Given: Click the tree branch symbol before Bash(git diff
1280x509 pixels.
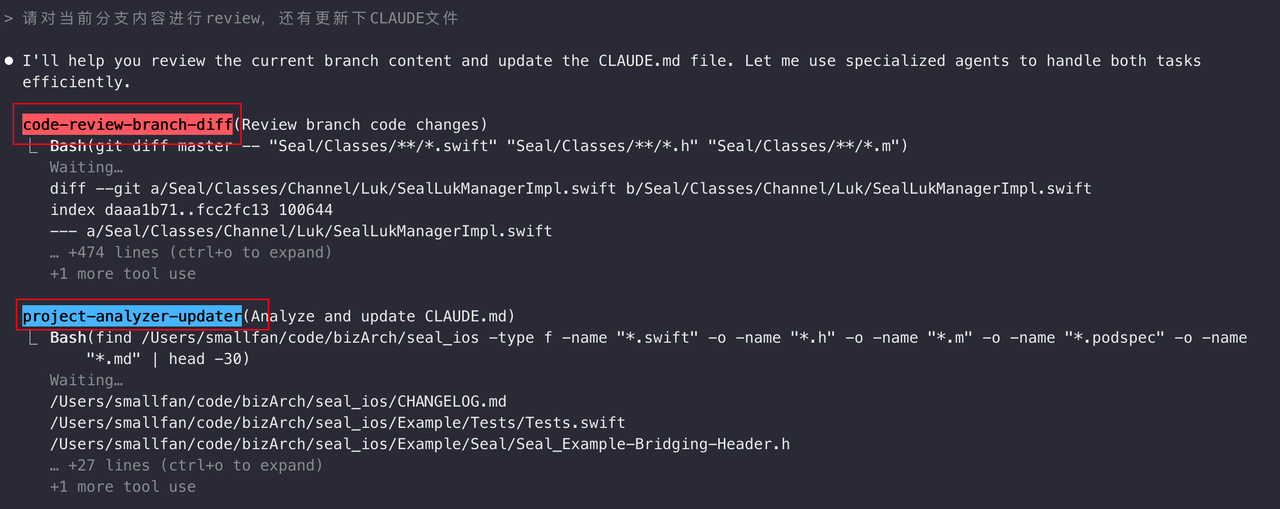Looking at the screenshot, I should click(33, 146).
